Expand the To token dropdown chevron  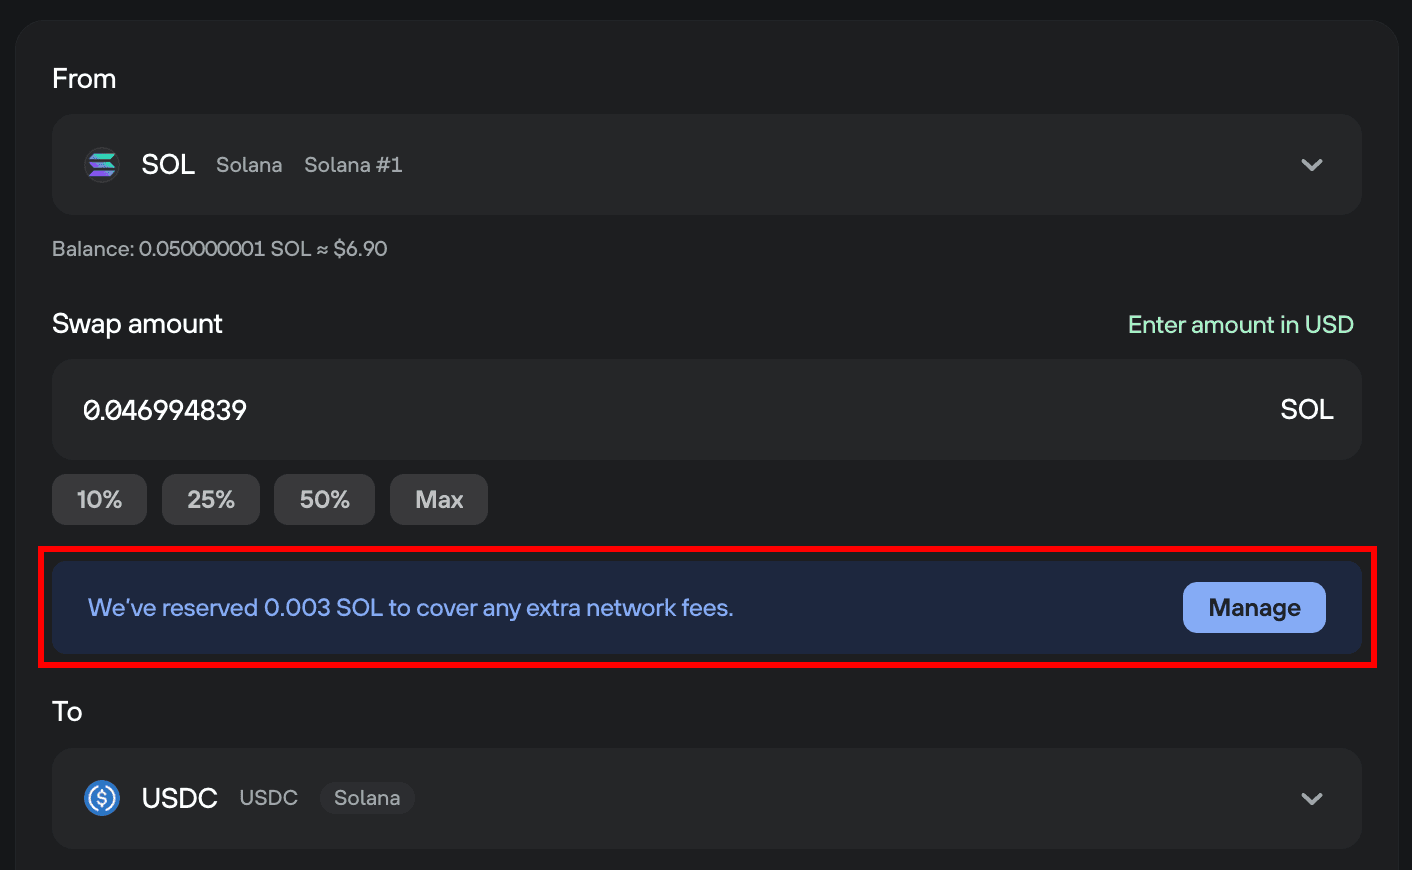(1311, 798)
